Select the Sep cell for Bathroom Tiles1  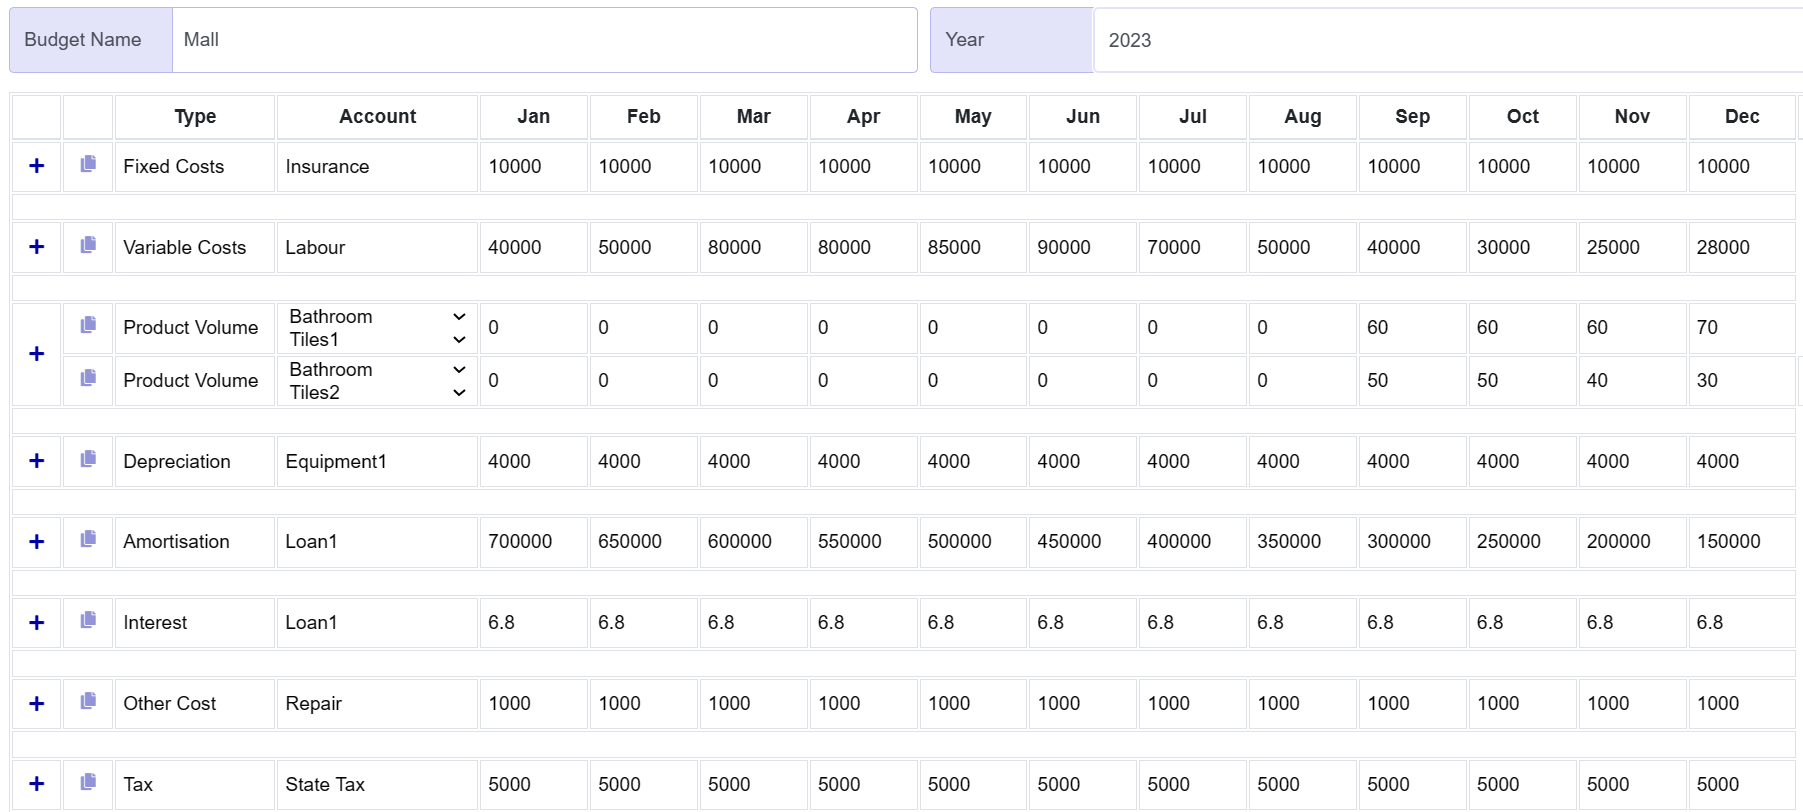[1411, 328]
